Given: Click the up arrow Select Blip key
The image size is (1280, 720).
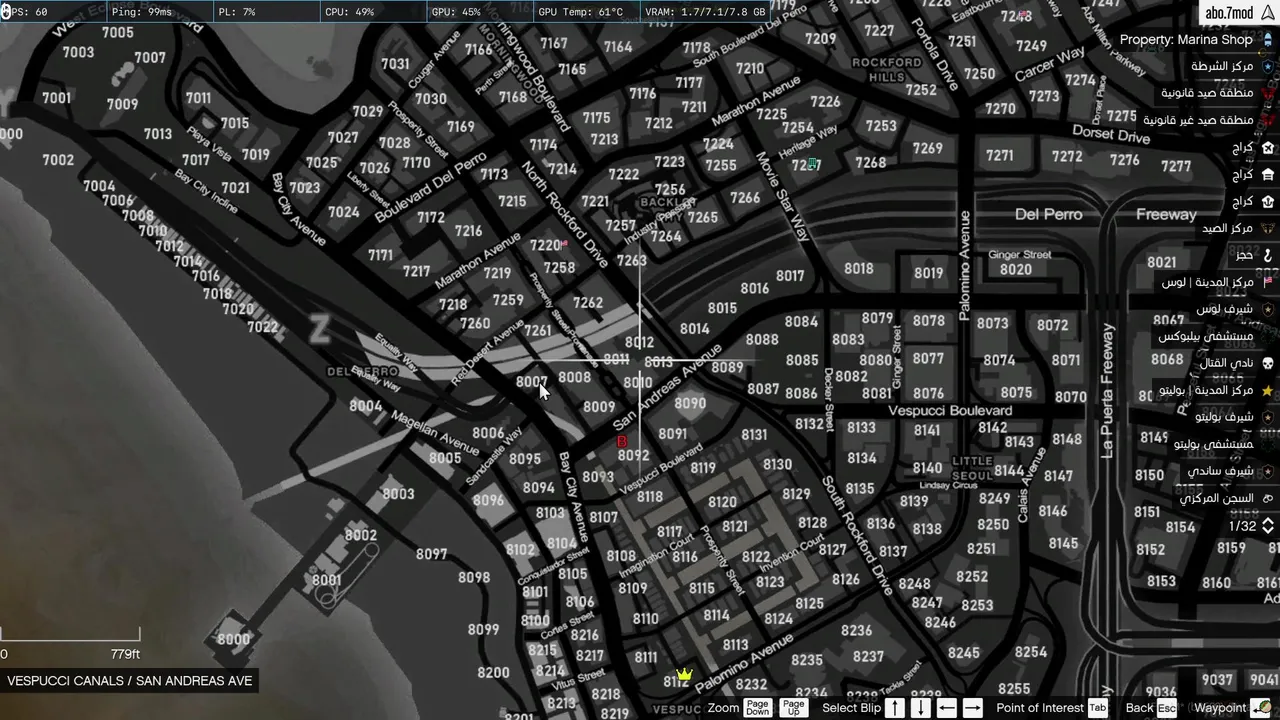Looking at the screenshot, I should click(x=895, y=708).
